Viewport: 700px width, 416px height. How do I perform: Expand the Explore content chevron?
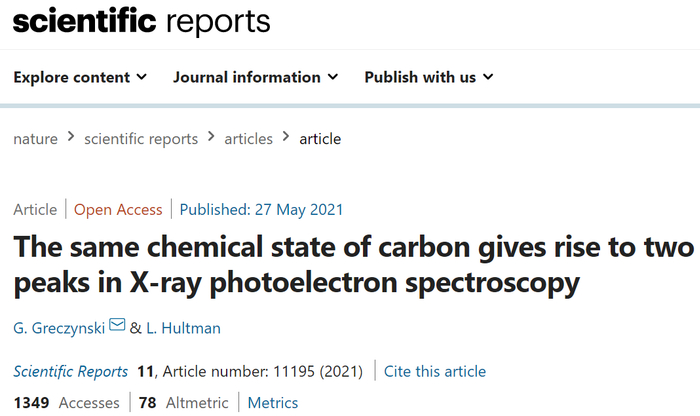pyautogui.click(x=142, y=77)
